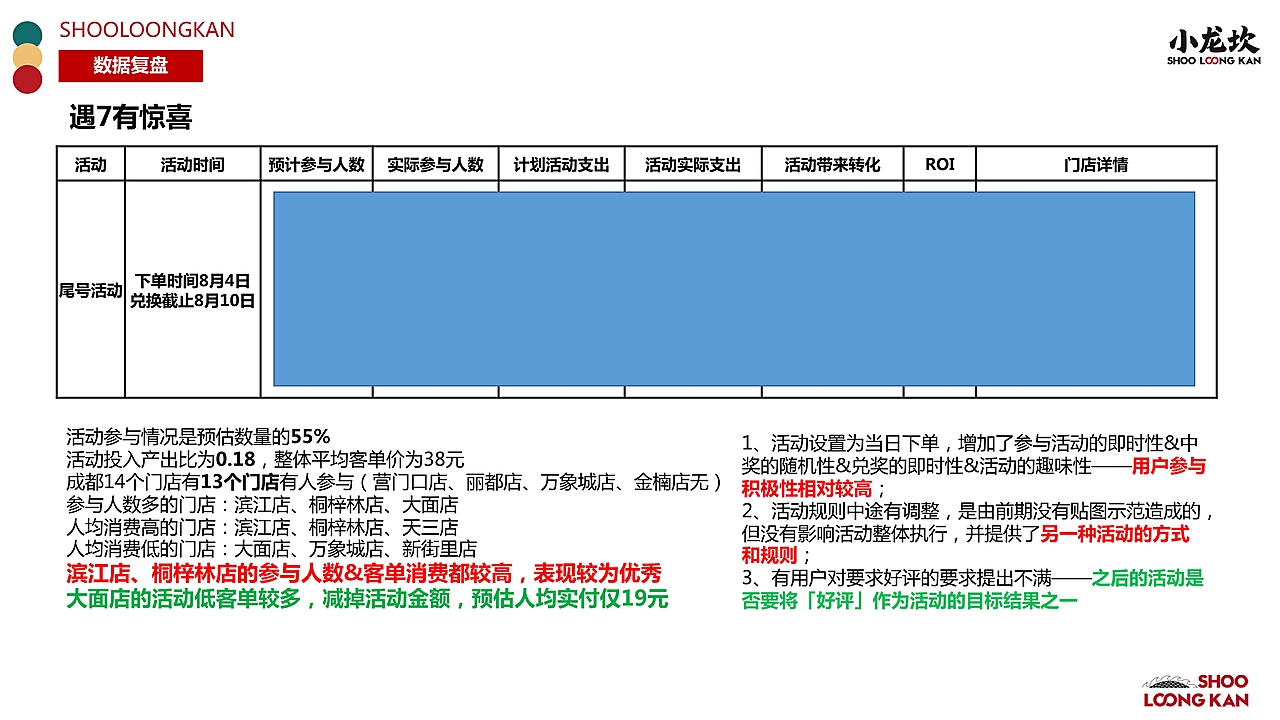This screenshot has height=720, width=1280.
Task: Click the 小龙坎 logo at top right
Action: click(1214, 46)
